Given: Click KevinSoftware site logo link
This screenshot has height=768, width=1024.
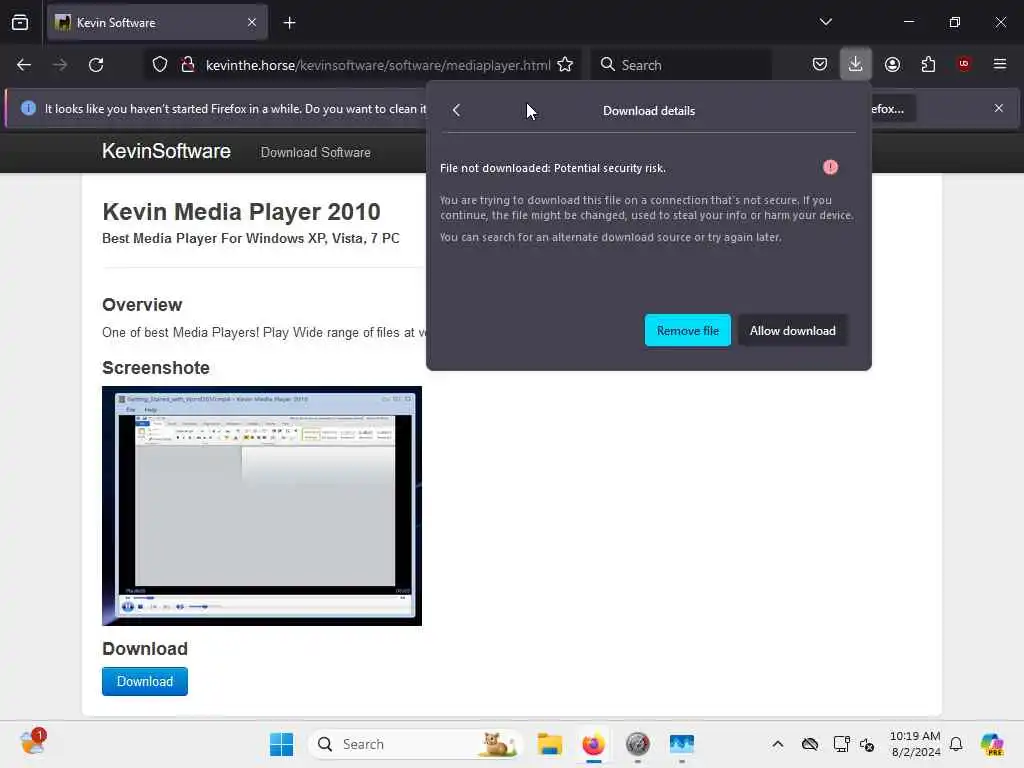Looking at the screenshot, I should [166, 152].
